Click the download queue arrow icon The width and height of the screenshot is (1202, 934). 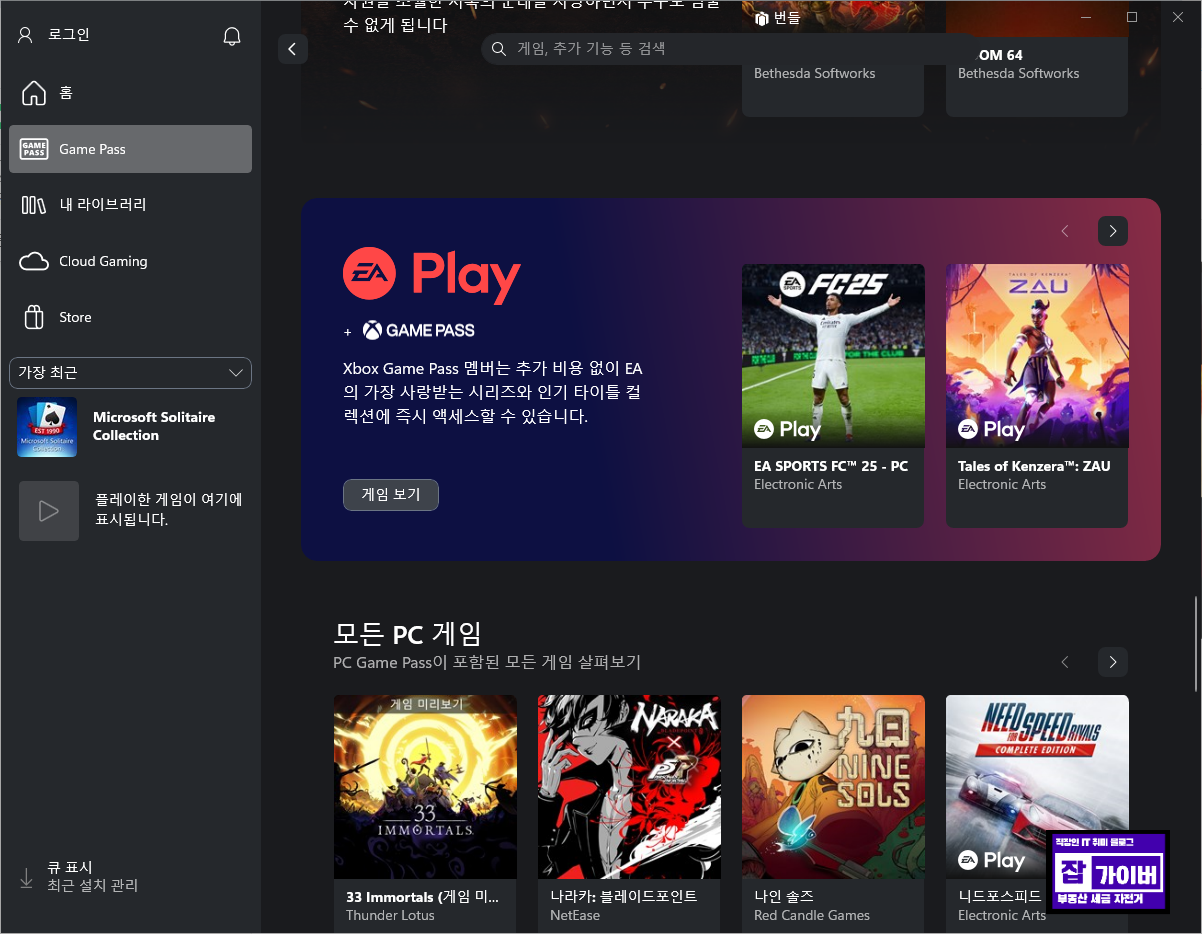click(27, 877)
